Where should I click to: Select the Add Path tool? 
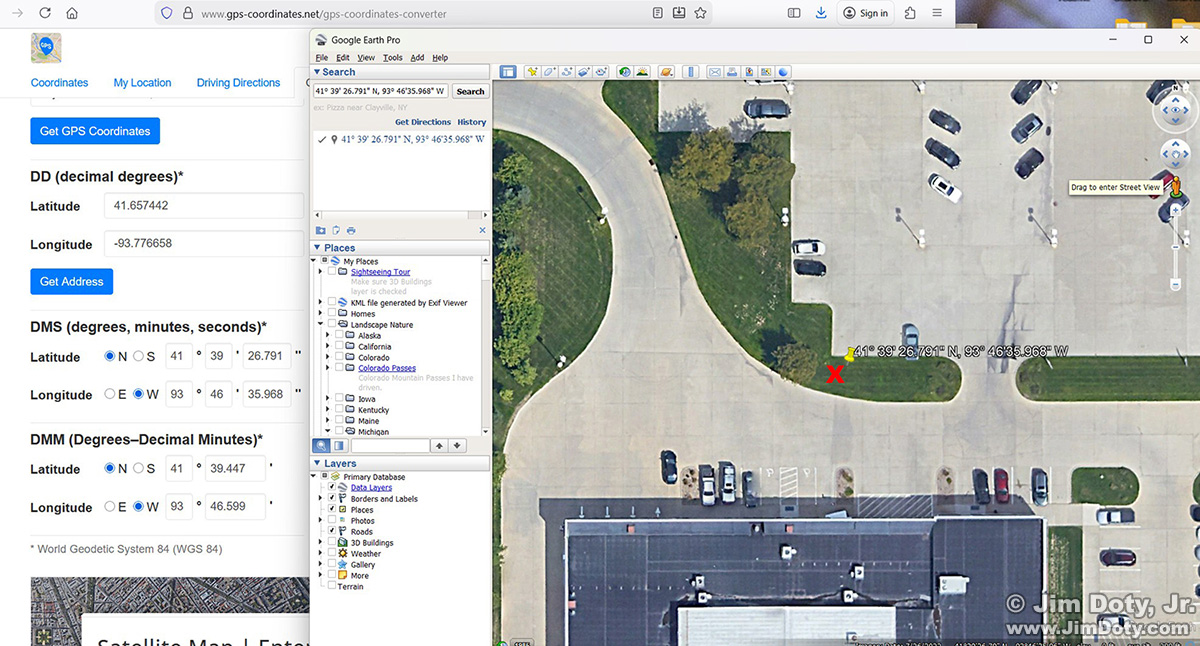[x=567, y=72]
